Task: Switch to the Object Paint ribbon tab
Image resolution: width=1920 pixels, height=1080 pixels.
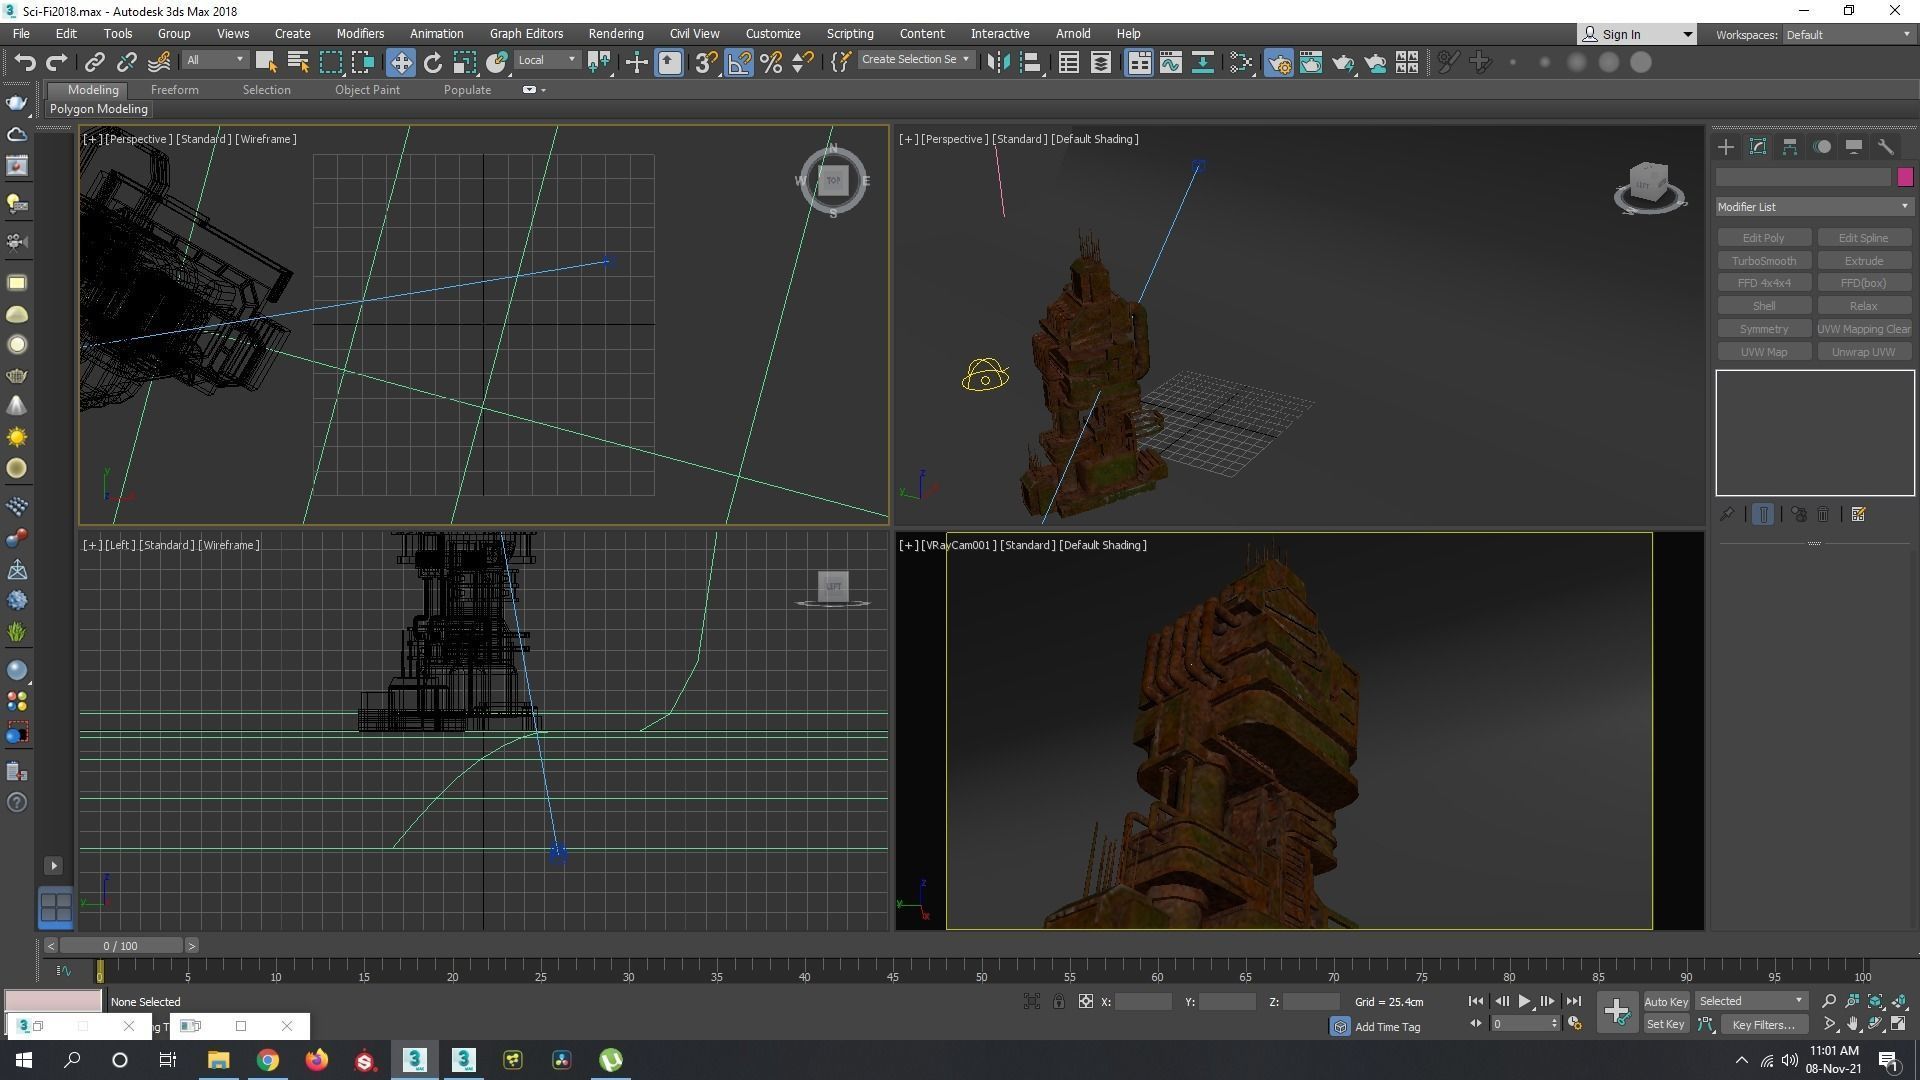Action: pyautogui.click(x=367, y=90)
